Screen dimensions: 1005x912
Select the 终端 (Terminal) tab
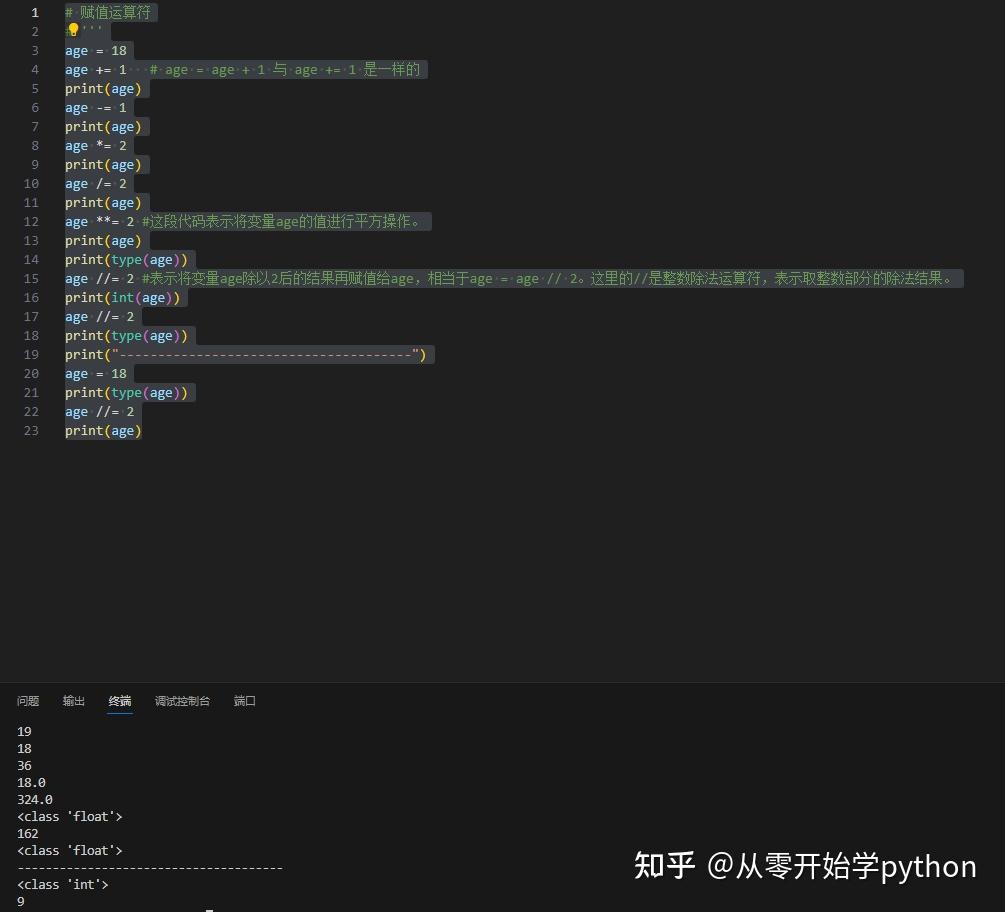point(119,701)
